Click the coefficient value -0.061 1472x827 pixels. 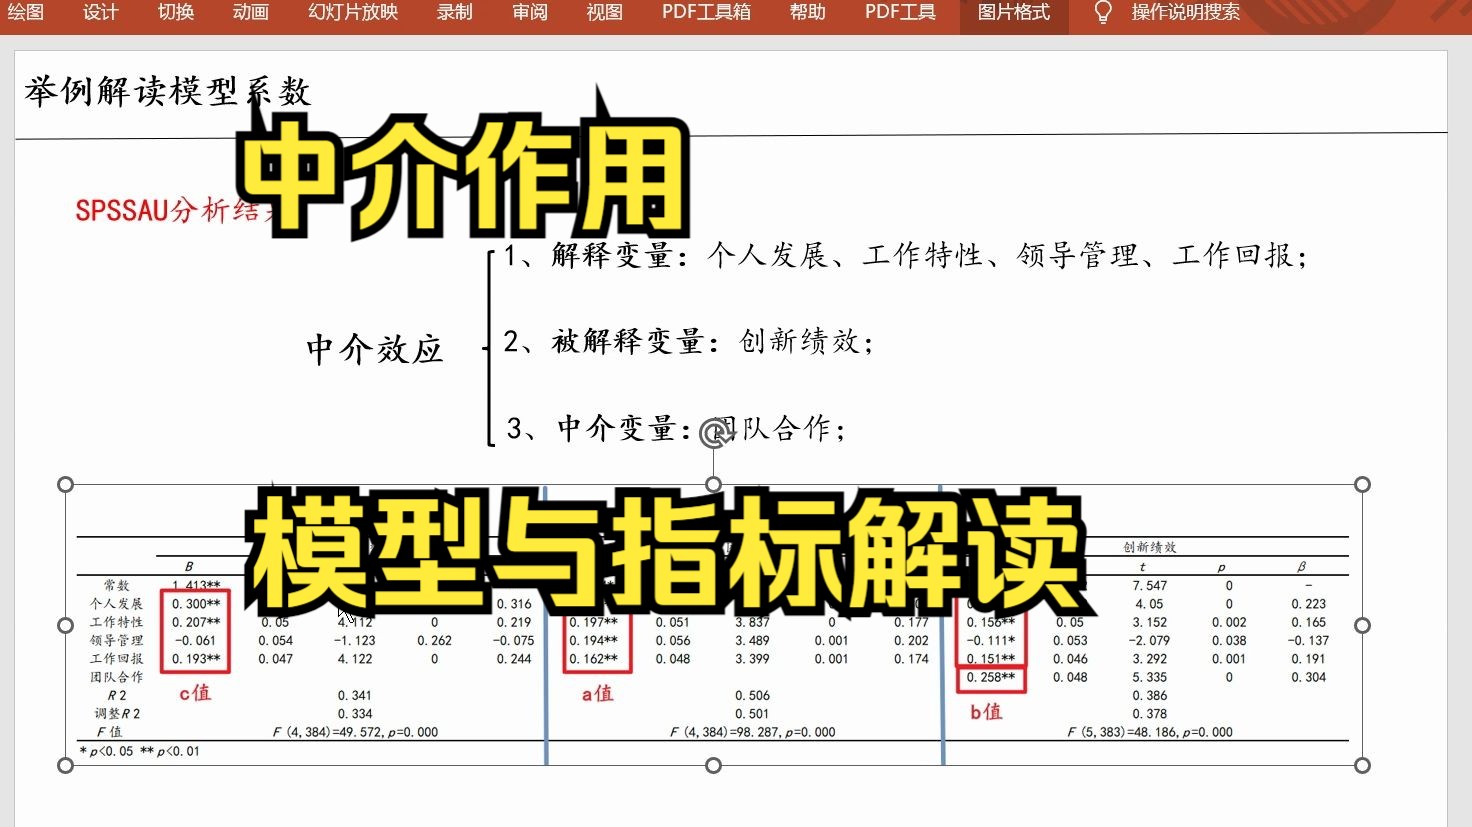coord(195,641)
